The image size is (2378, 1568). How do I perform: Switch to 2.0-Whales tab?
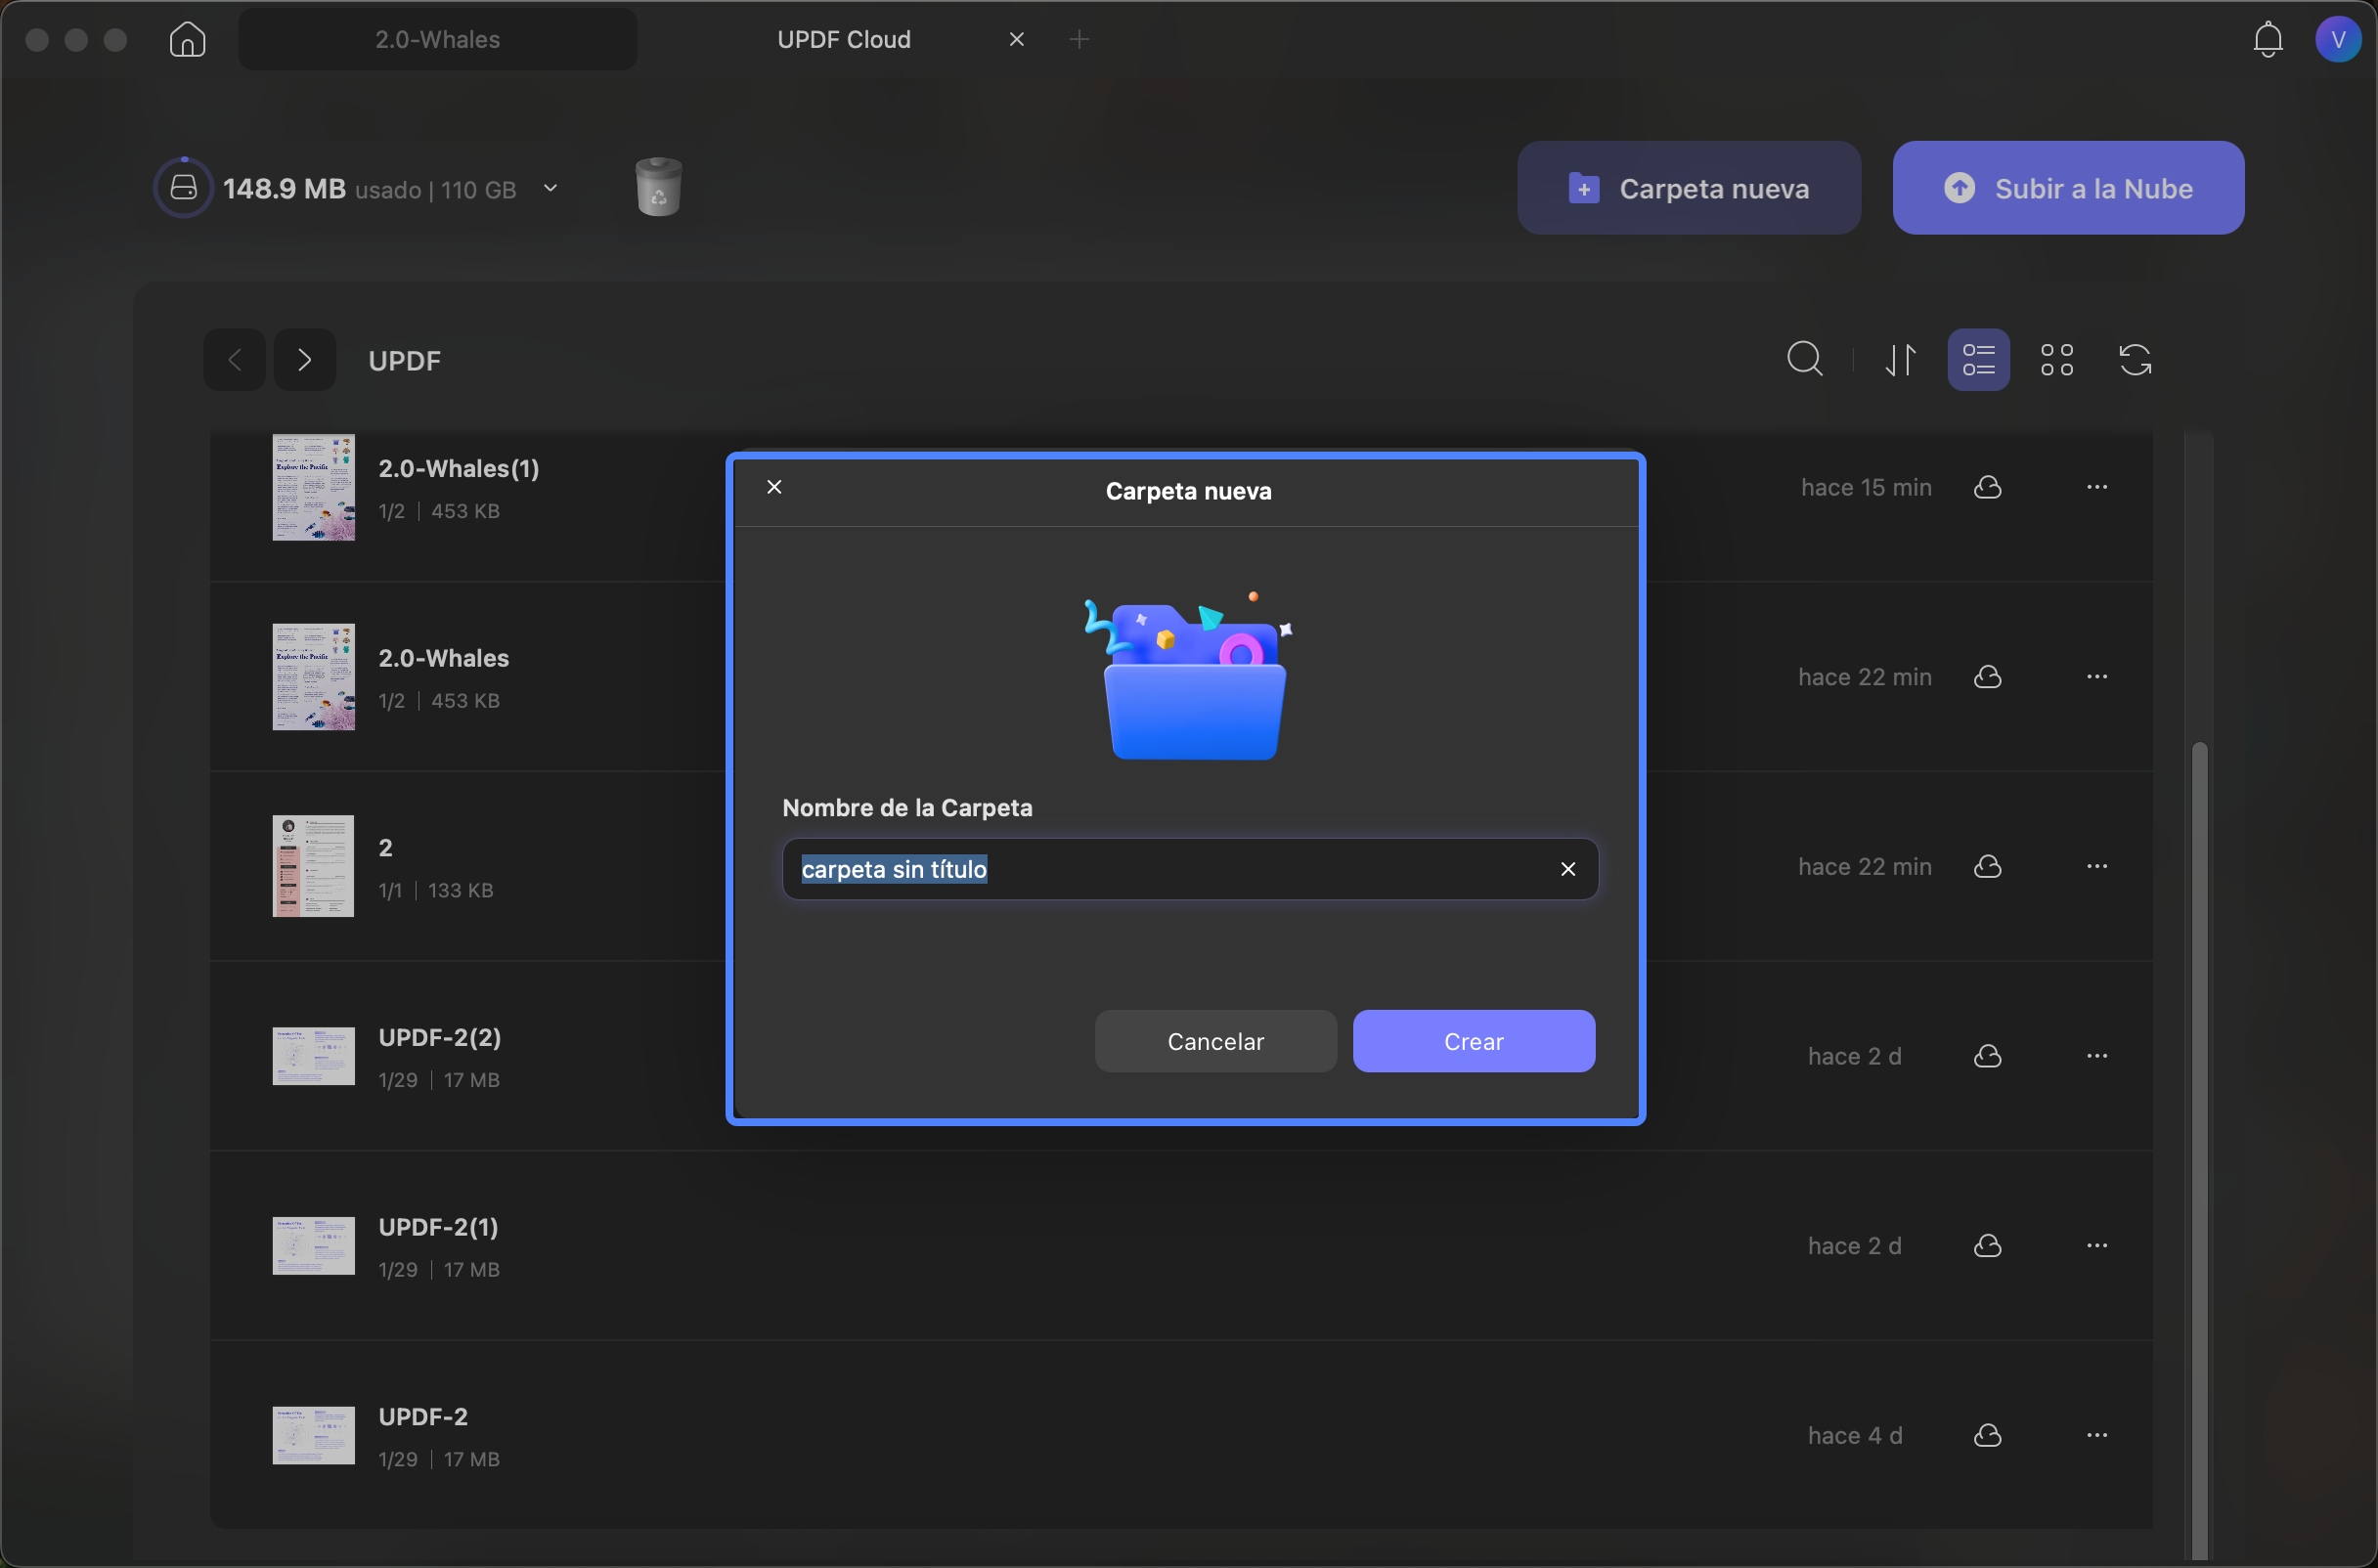point(437,40)
